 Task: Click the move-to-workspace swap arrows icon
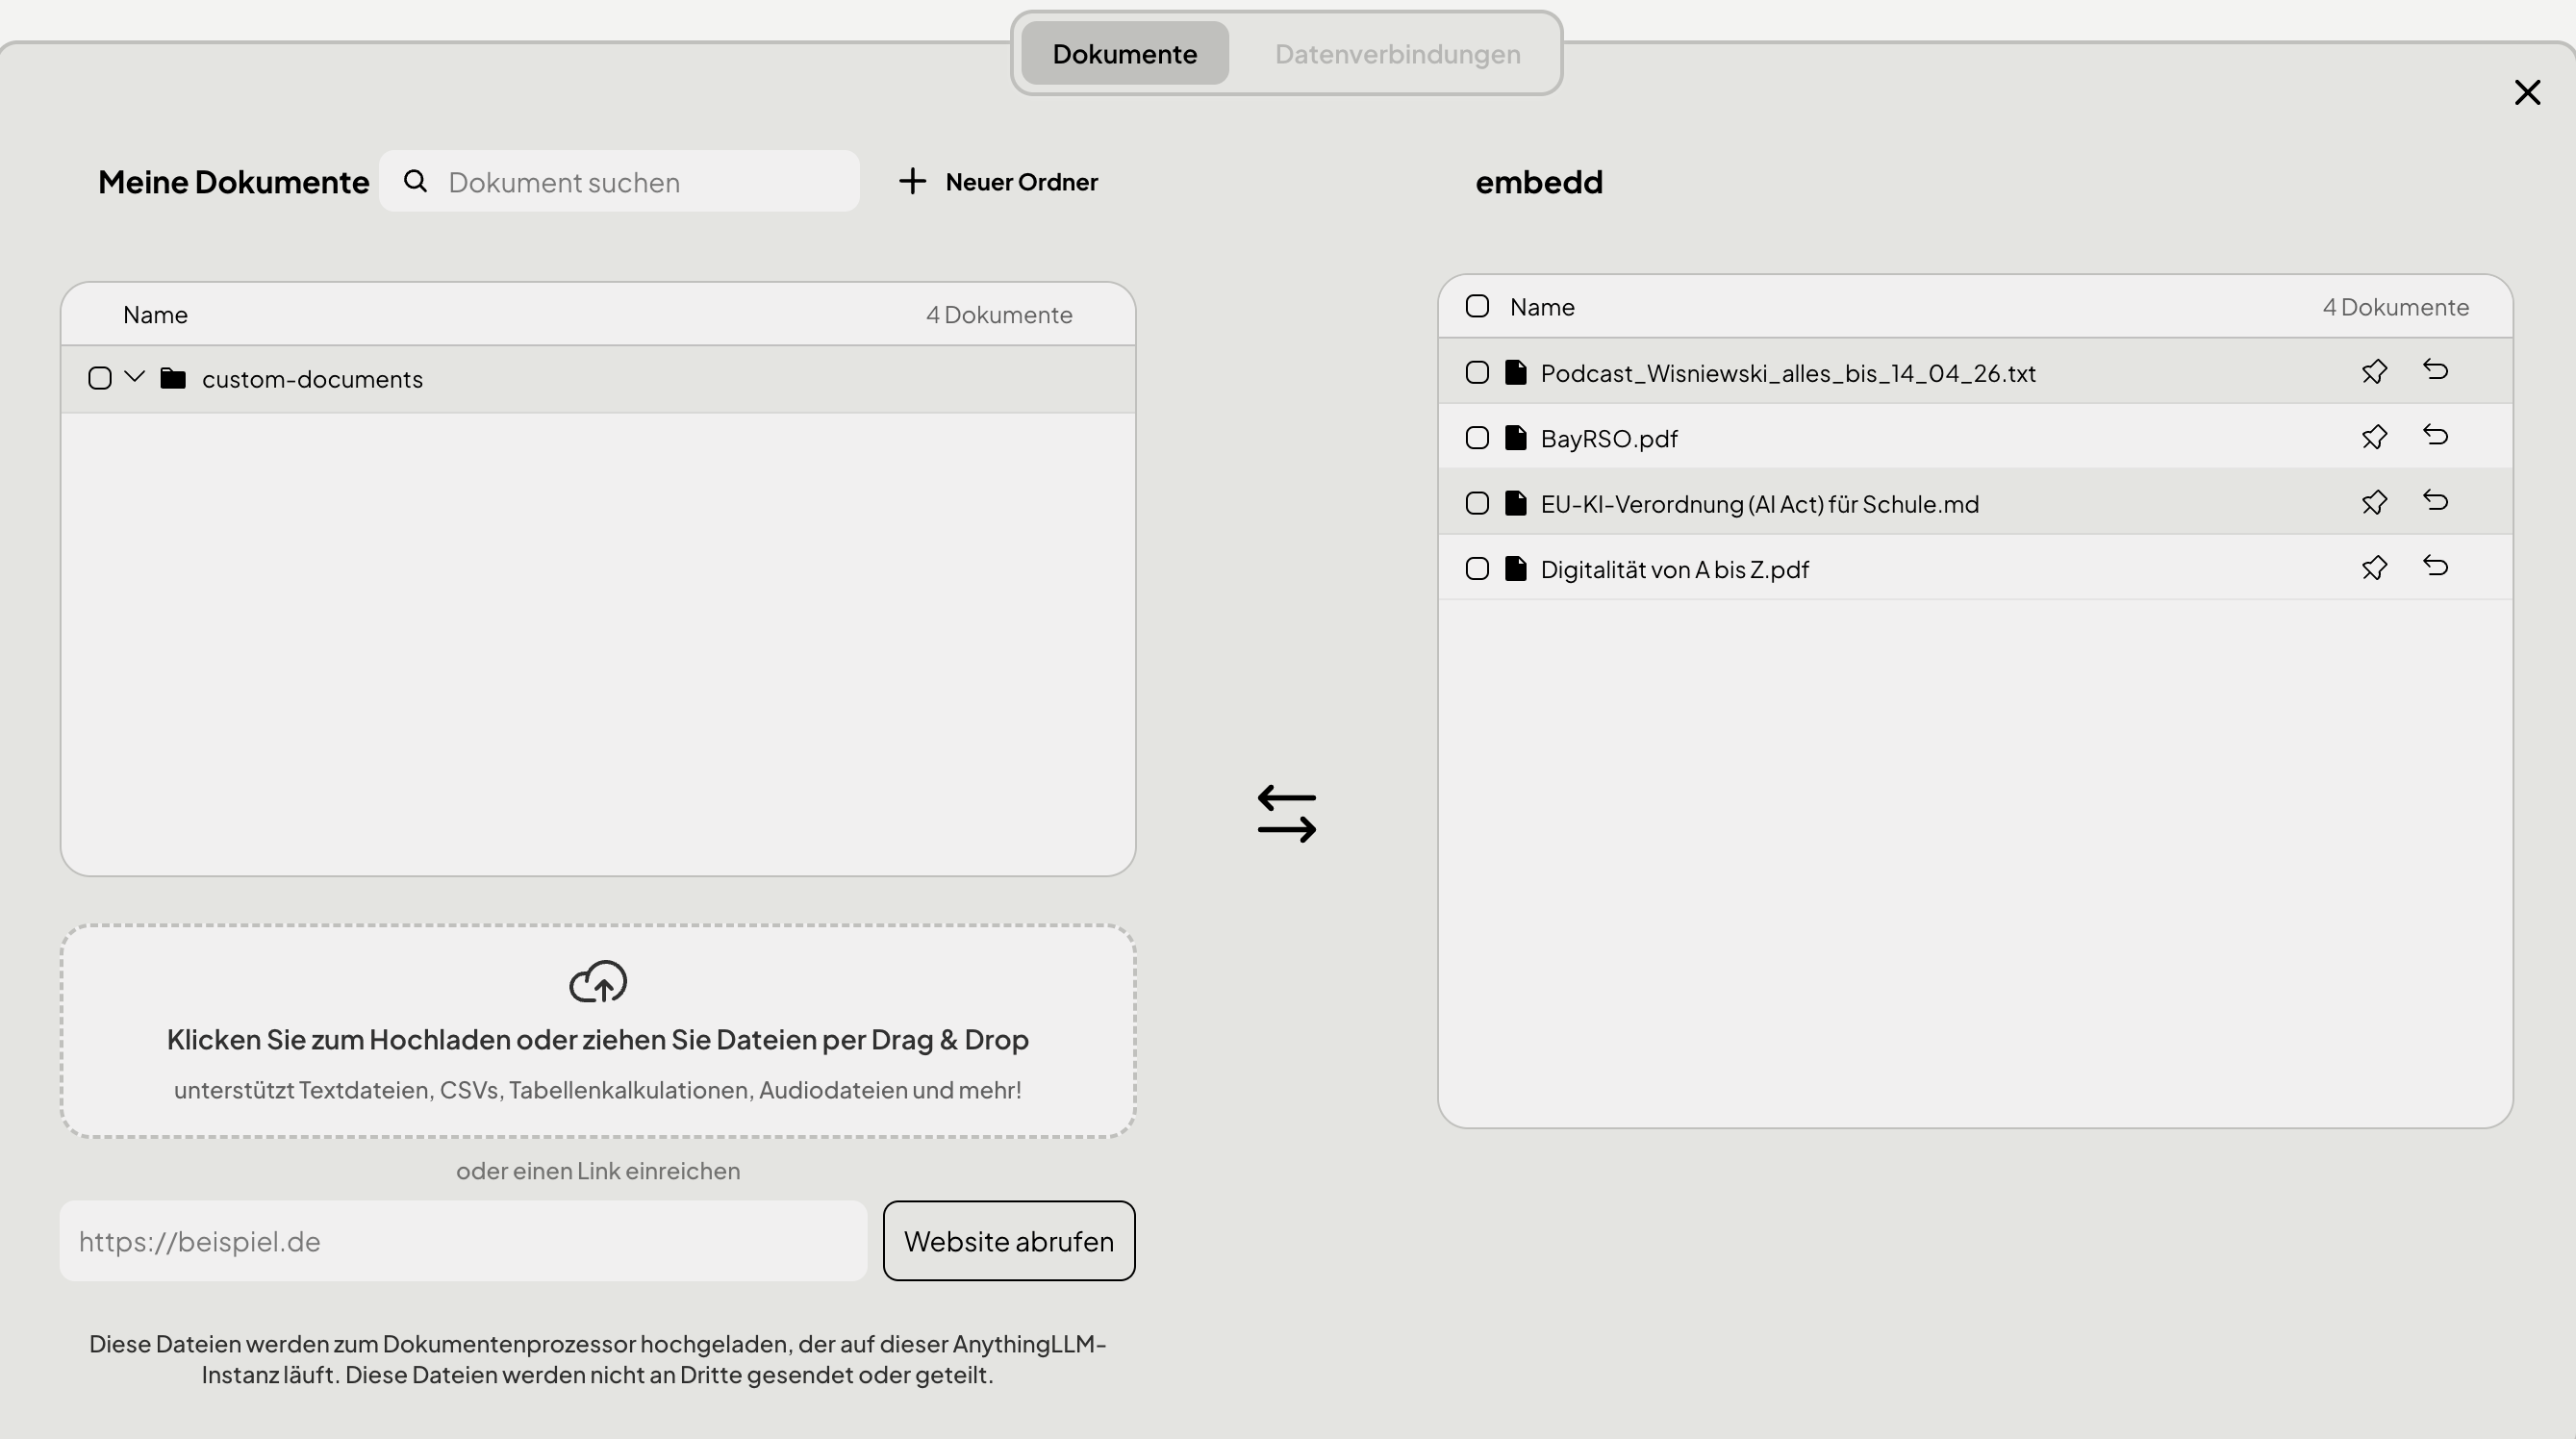click(1287, 813)
